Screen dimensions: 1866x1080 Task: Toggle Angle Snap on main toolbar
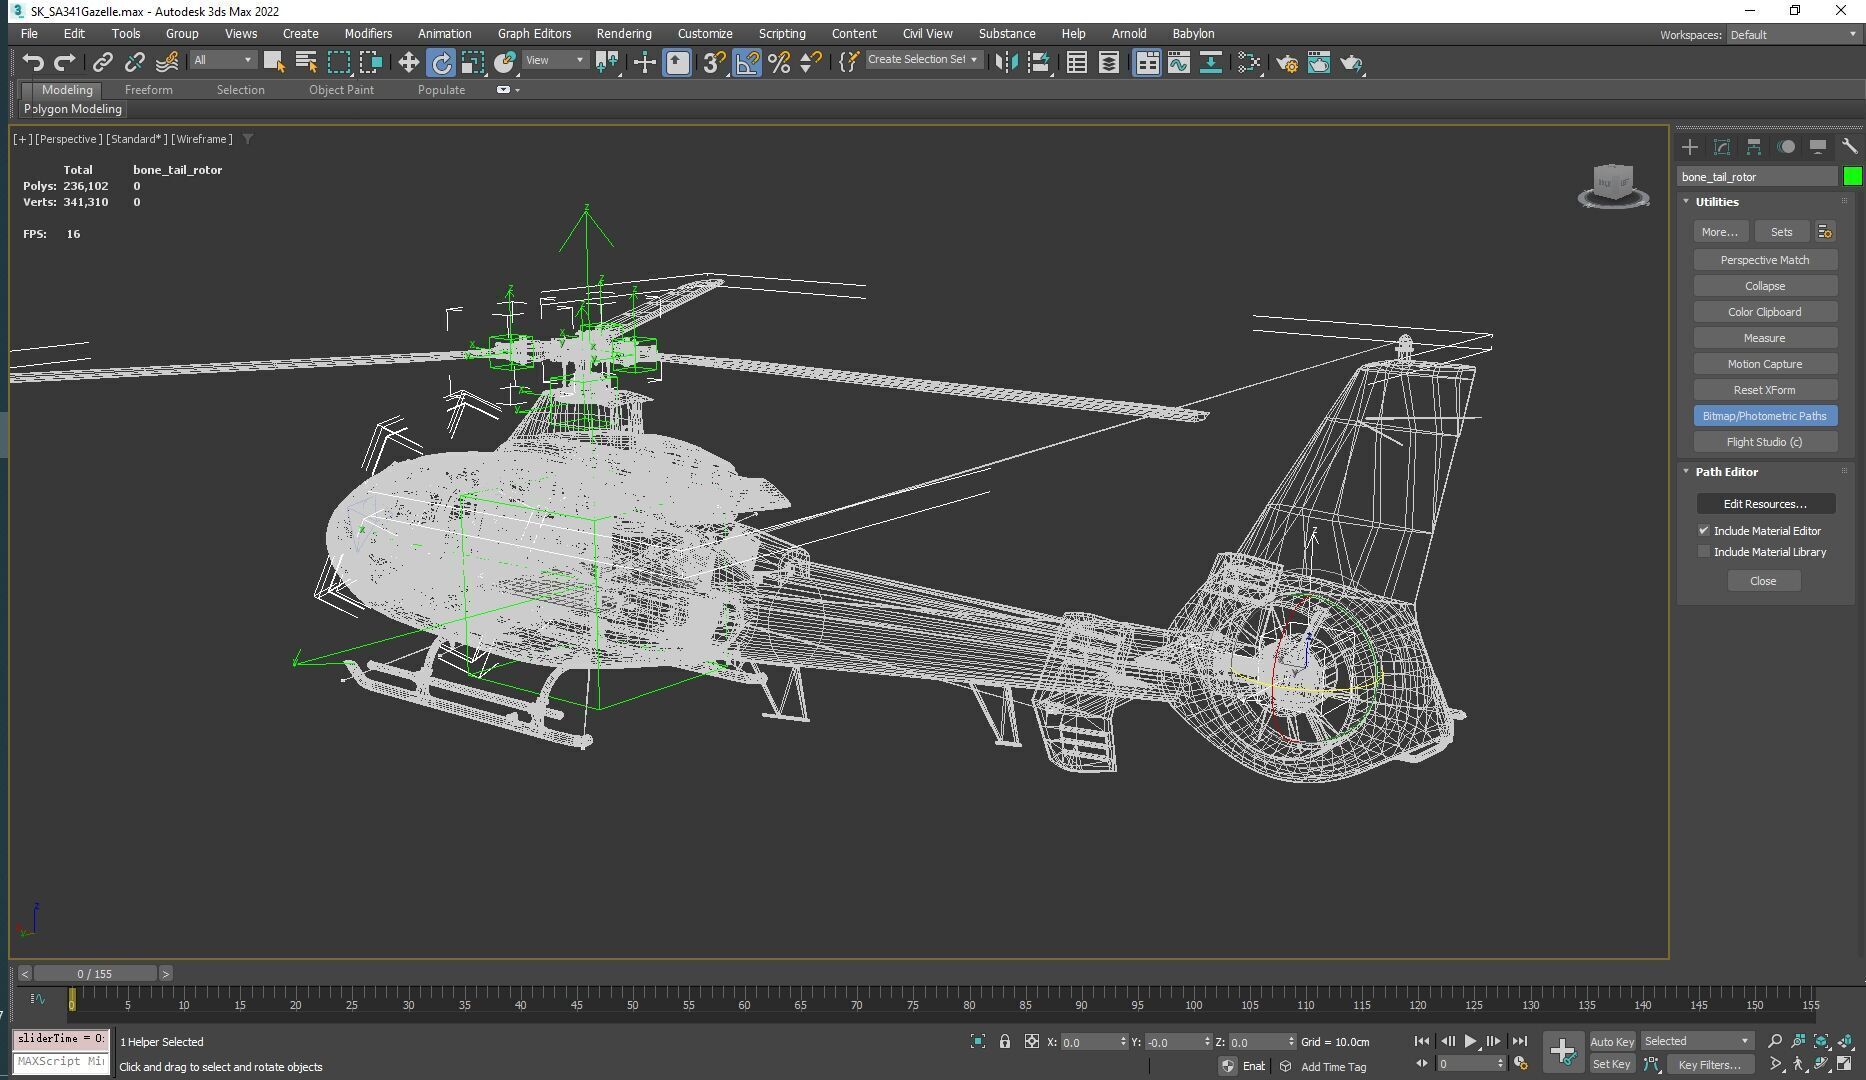(746, 62)
